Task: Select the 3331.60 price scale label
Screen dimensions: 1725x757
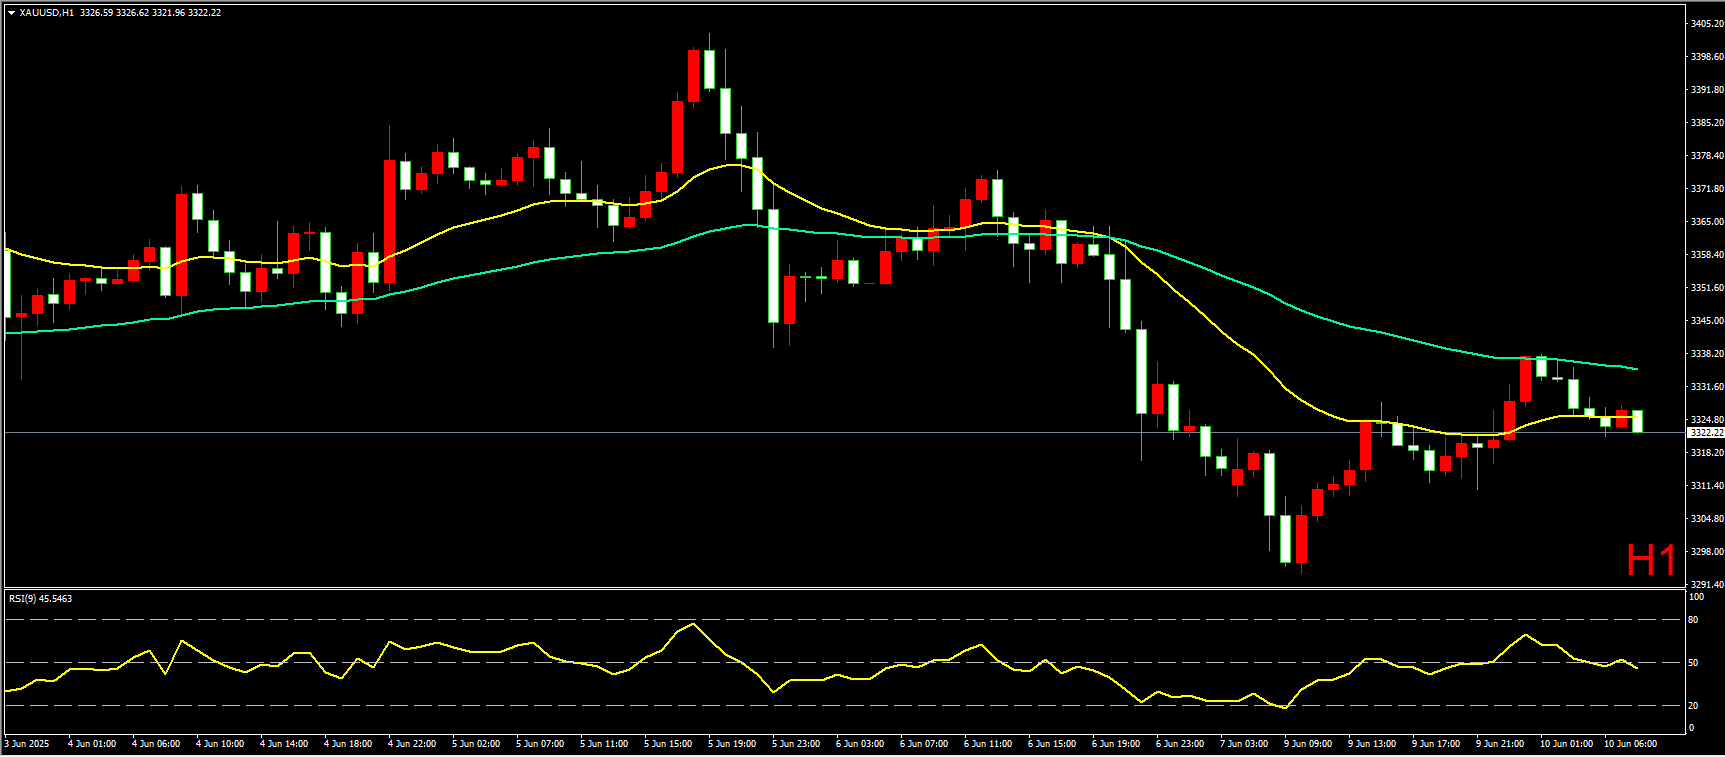Action: (x=1707, y=387)
